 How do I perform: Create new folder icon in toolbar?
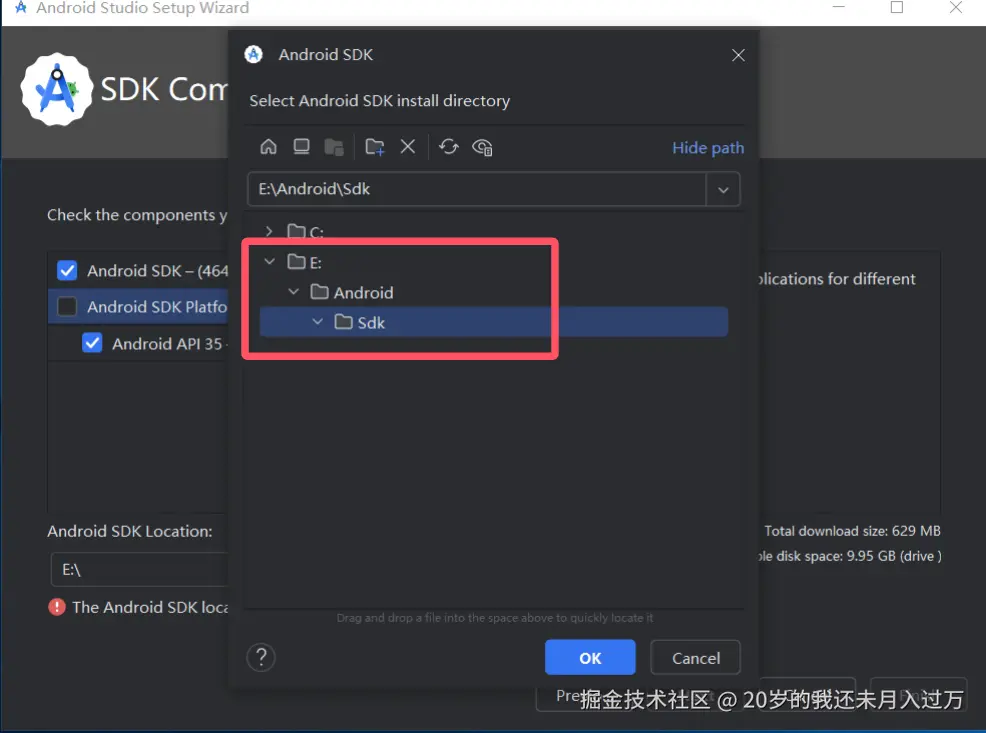pos(375,147)
